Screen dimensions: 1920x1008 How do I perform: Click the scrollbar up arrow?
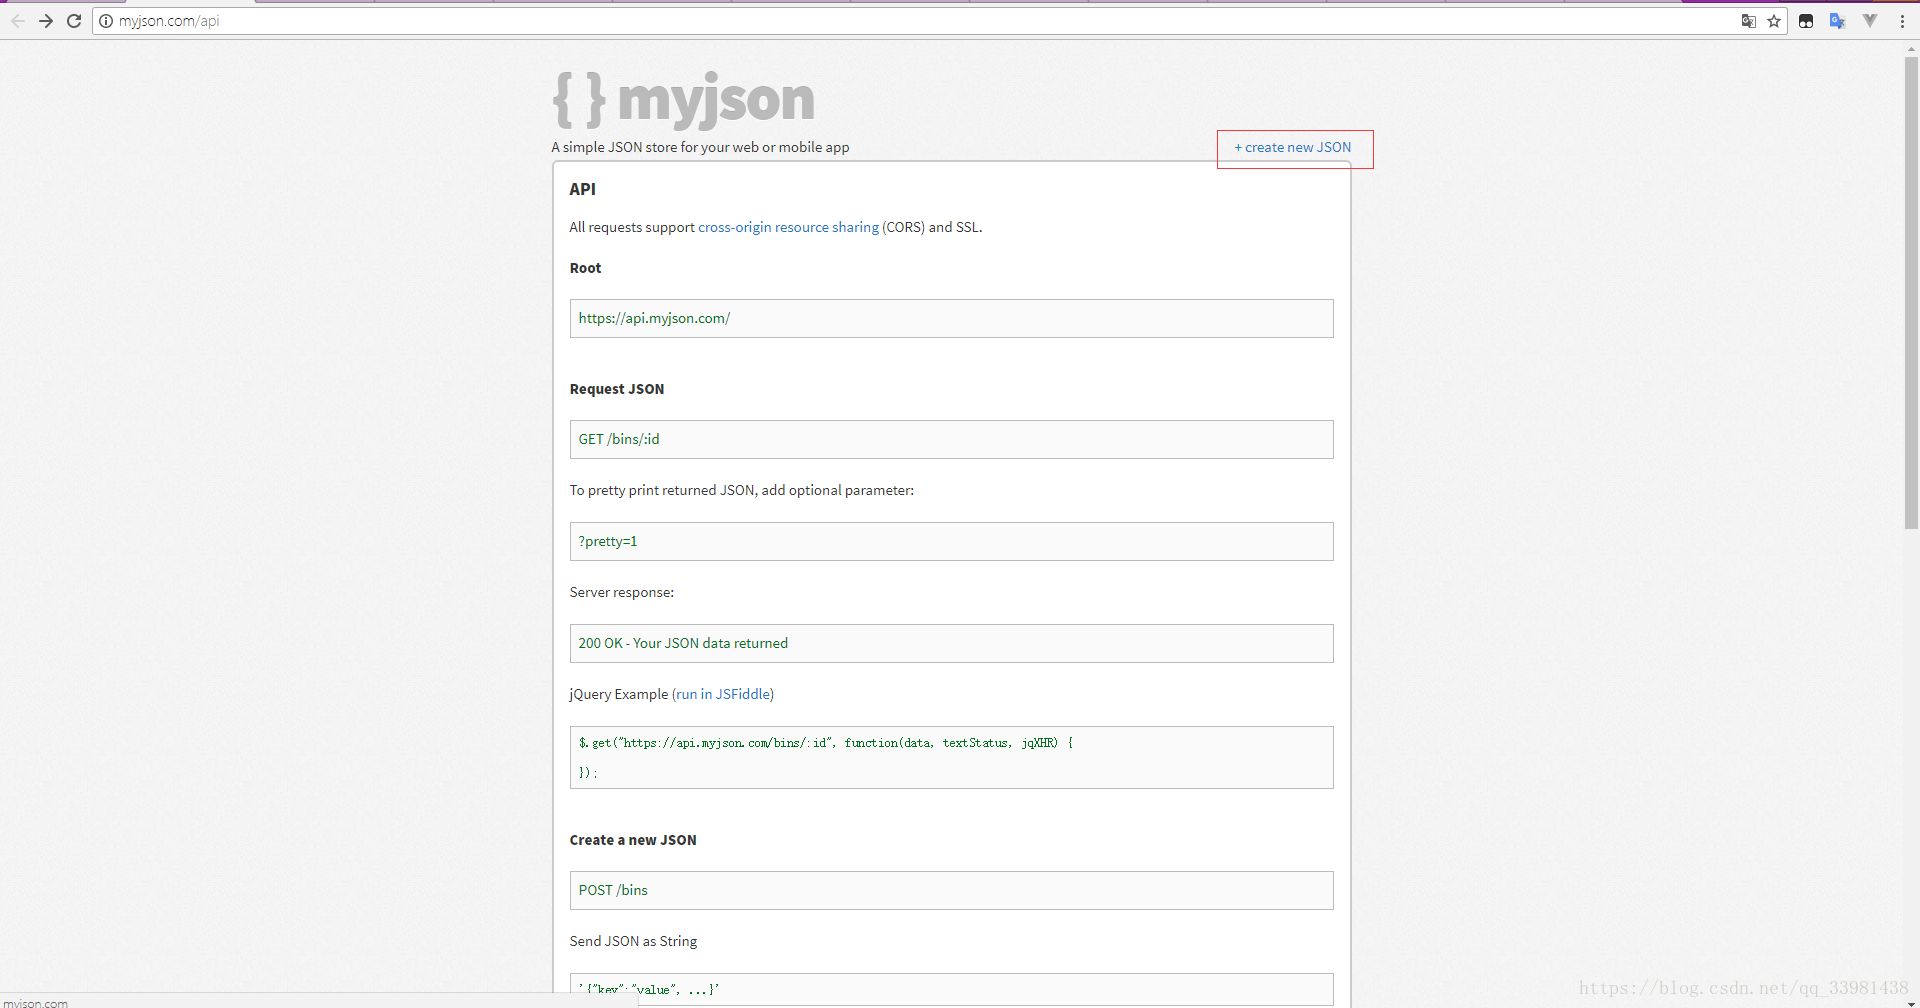tap(1911, 48)
